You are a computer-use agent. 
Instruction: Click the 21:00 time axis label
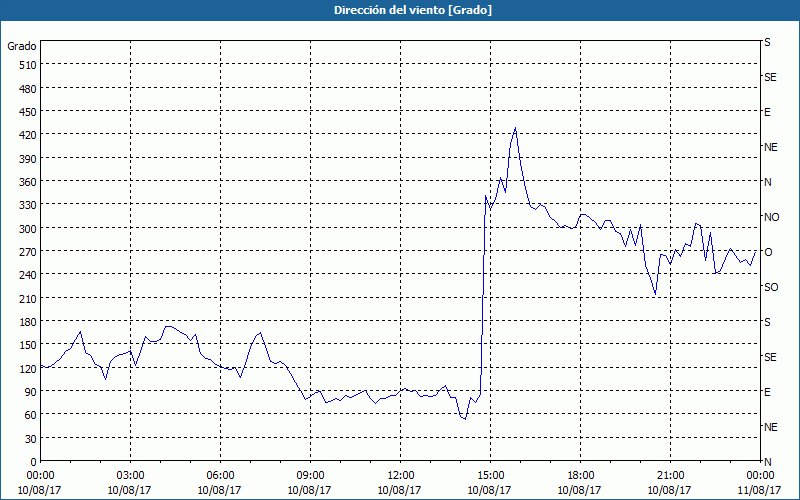point(670,476)
